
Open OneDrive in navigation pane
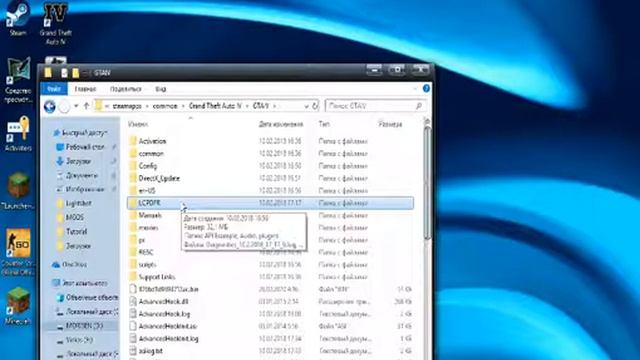coord(70,265)
